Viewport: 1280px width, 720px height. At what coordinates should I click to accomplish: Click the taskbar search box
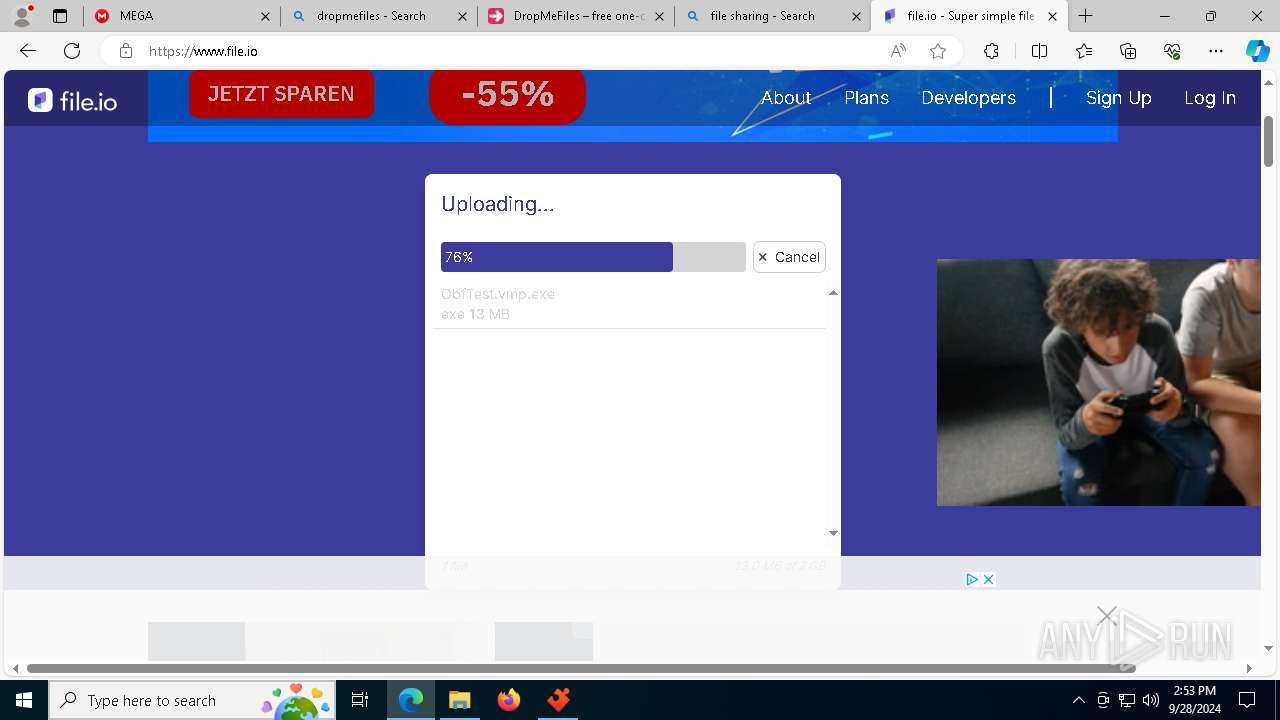(192, 700)
